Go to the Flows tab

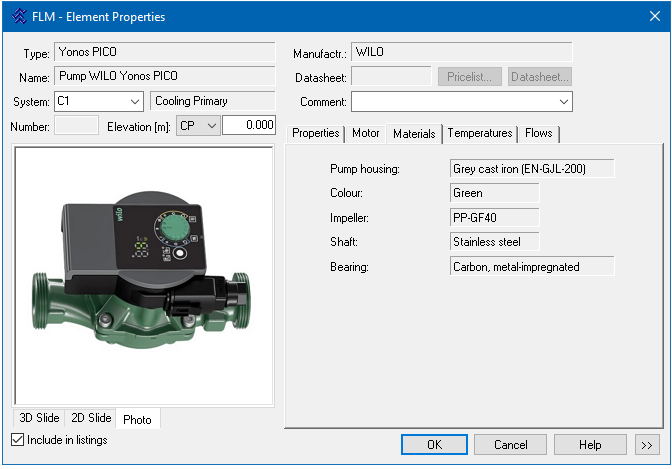pos(538,133)
